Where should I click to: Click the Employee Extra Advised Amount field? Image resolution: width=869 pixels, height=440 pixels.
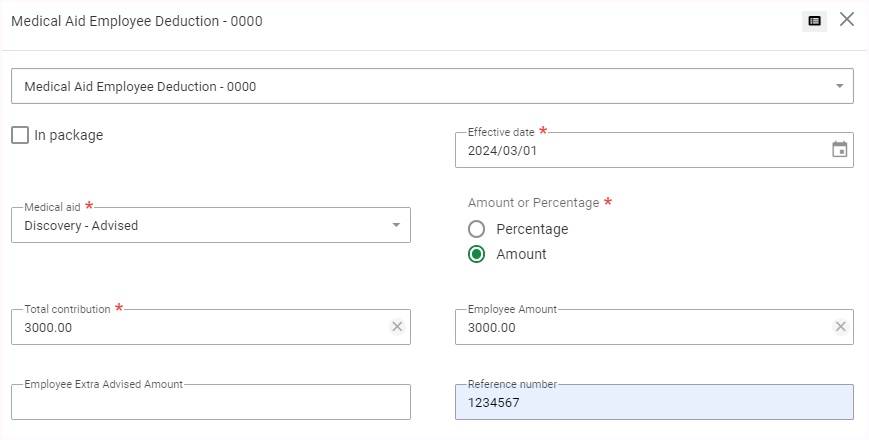pos(210,403)
